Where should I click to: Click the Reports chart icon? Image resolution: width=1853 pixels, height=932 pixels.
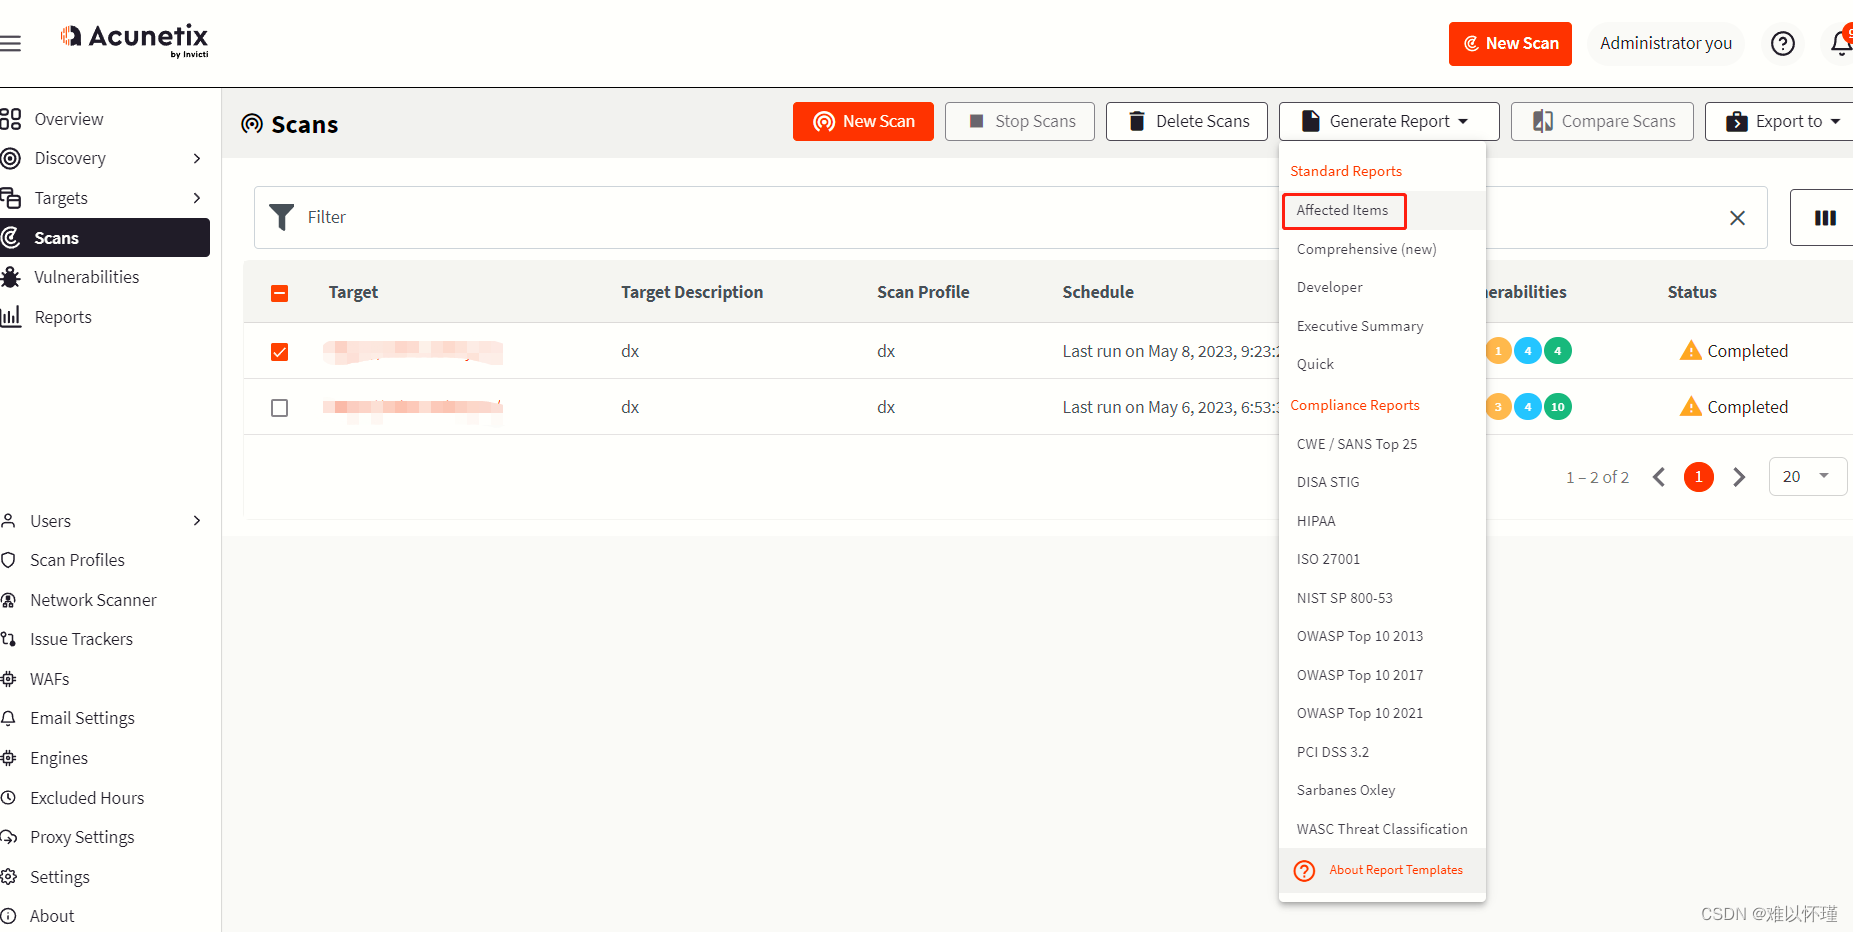[x=10, y=317]
